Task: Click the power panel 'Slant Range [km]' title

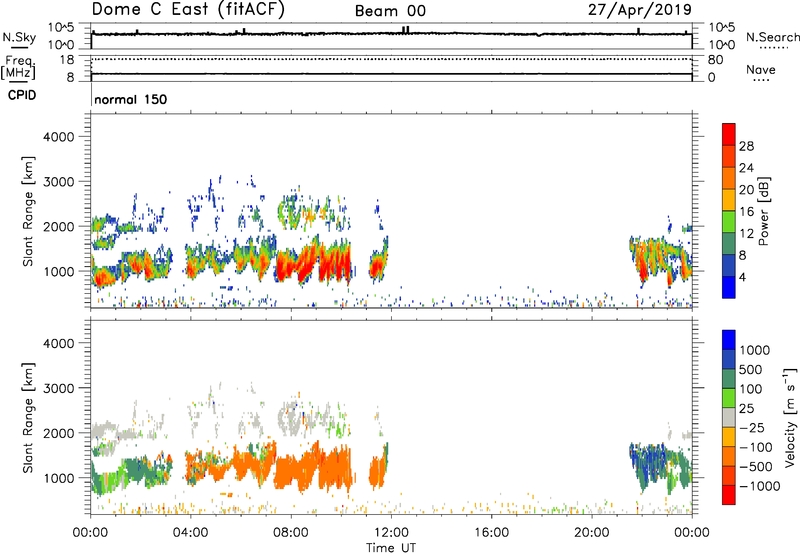Action: [x=28, y=211]
